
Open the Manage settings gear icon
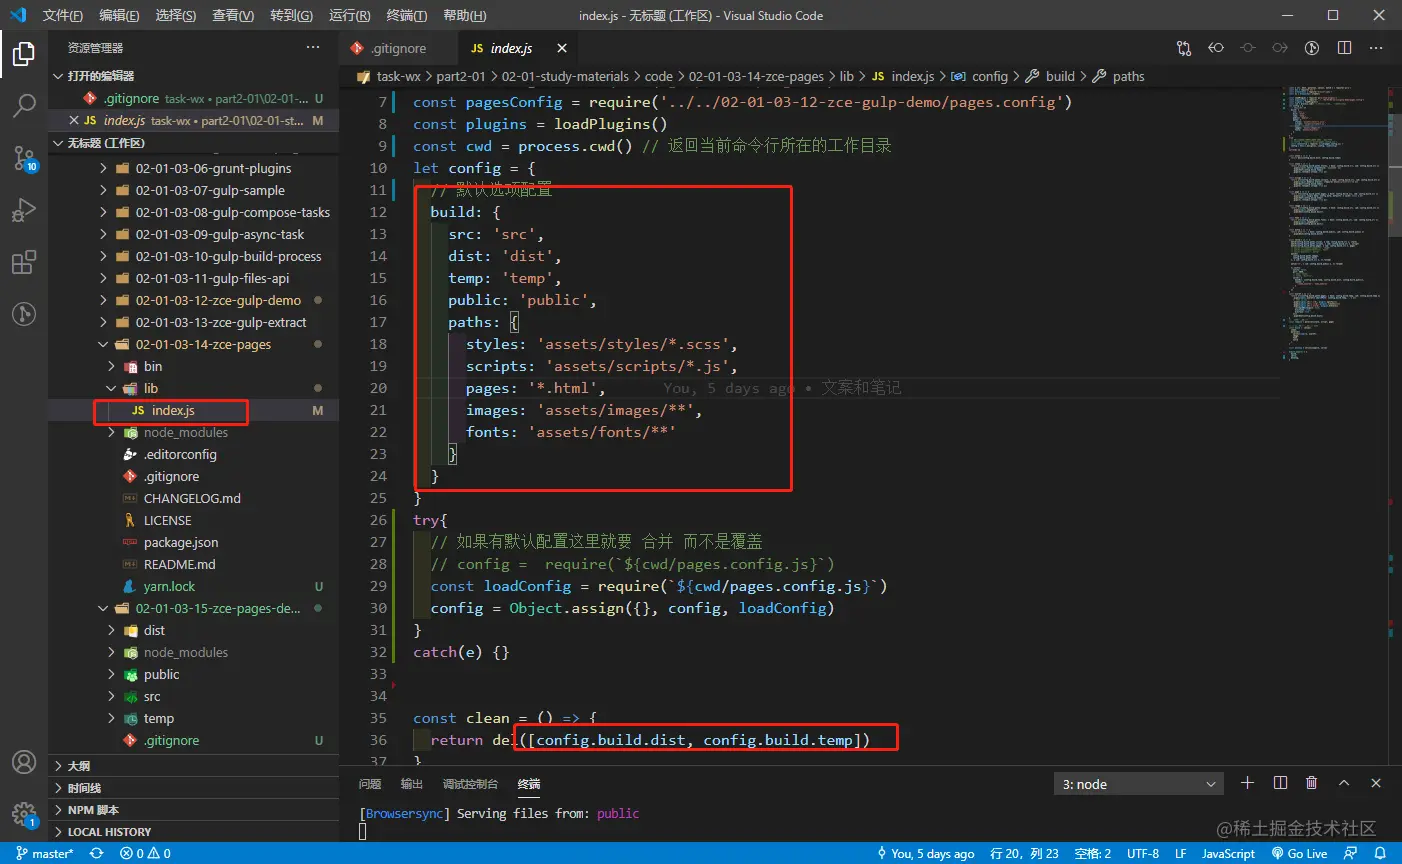coord(24,813)
